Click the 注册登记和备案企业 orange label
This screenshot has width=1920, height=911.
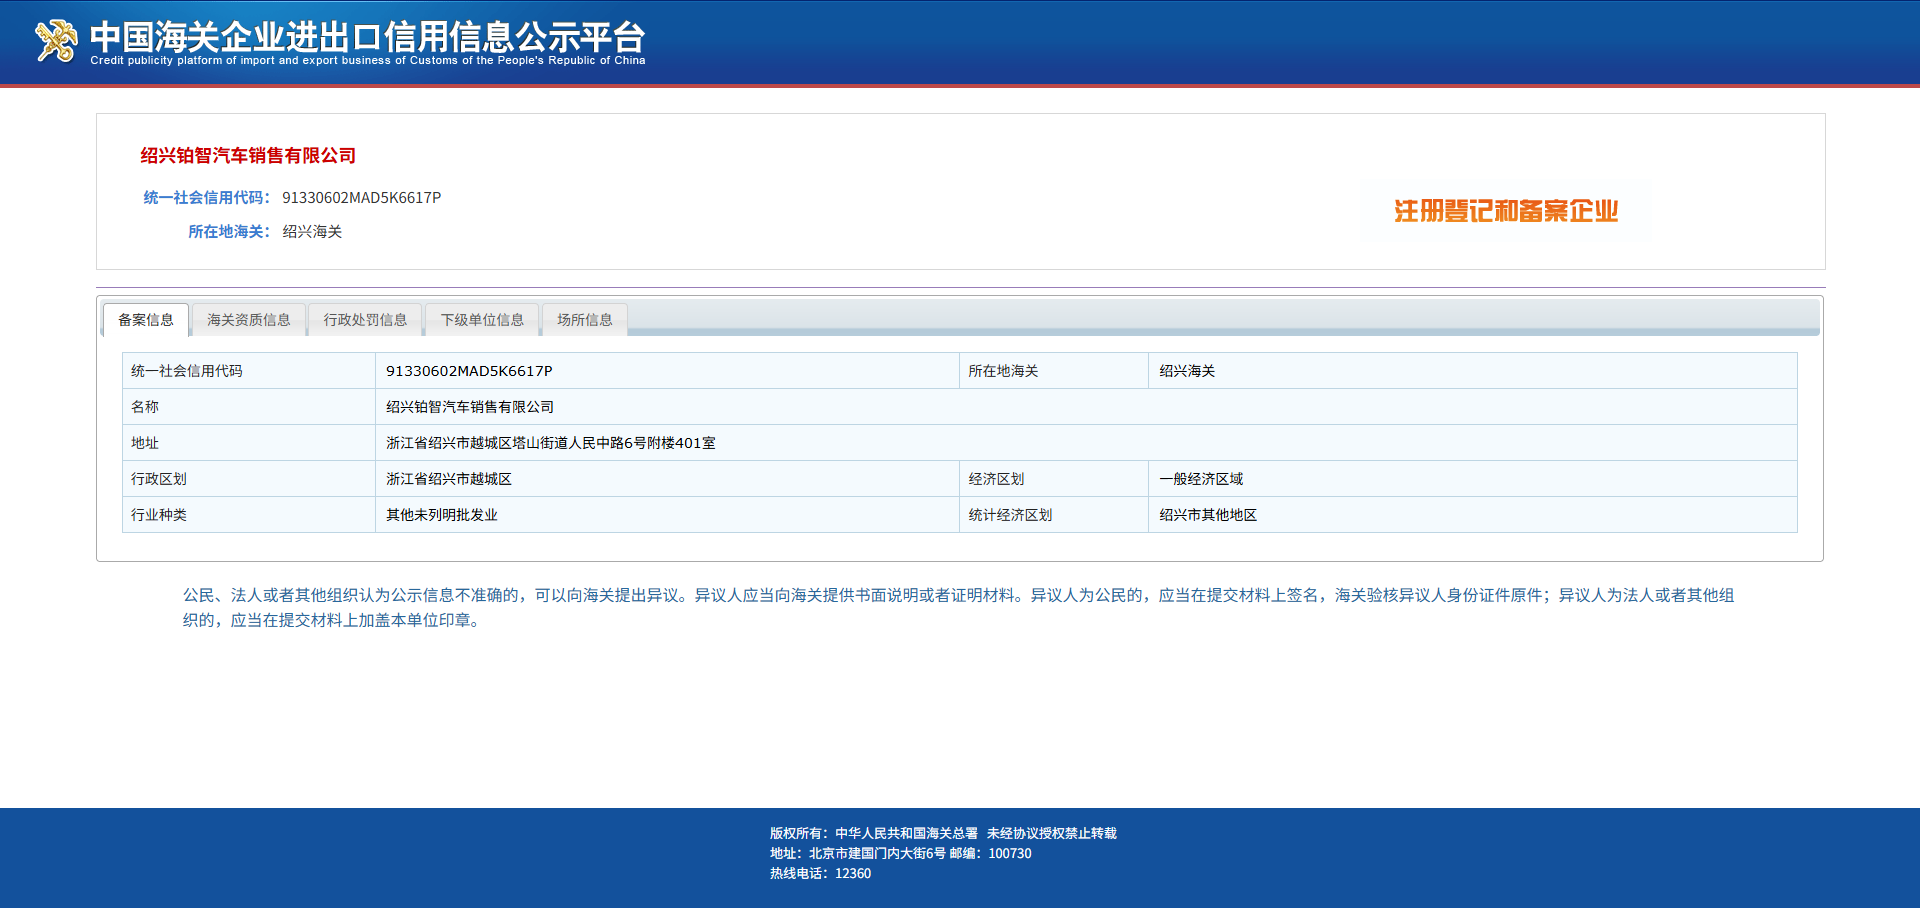click(1506, 211)
